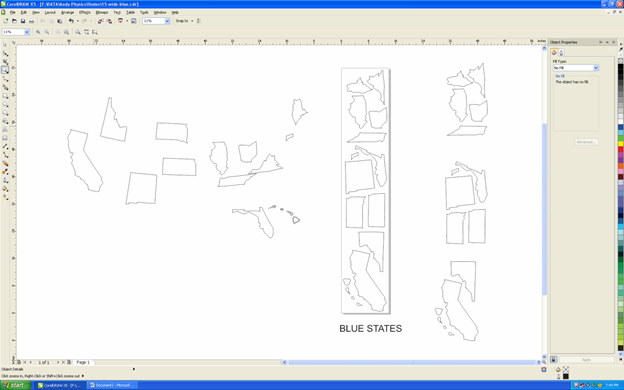Click the Undo arrow icon
Viewport: 624px width, 390px height.
tap(71, 21)
